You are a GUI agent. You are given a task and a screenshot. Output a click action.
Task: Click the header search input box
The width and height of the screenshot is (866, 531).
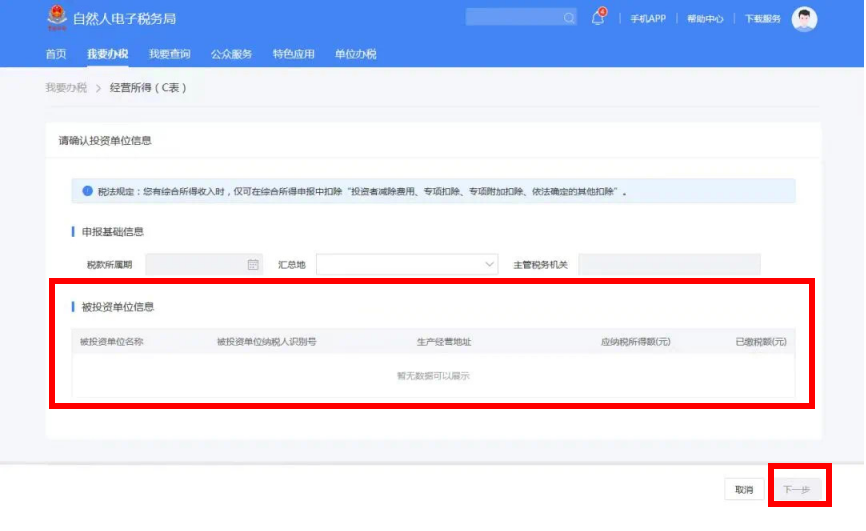[x=513, y=18]
